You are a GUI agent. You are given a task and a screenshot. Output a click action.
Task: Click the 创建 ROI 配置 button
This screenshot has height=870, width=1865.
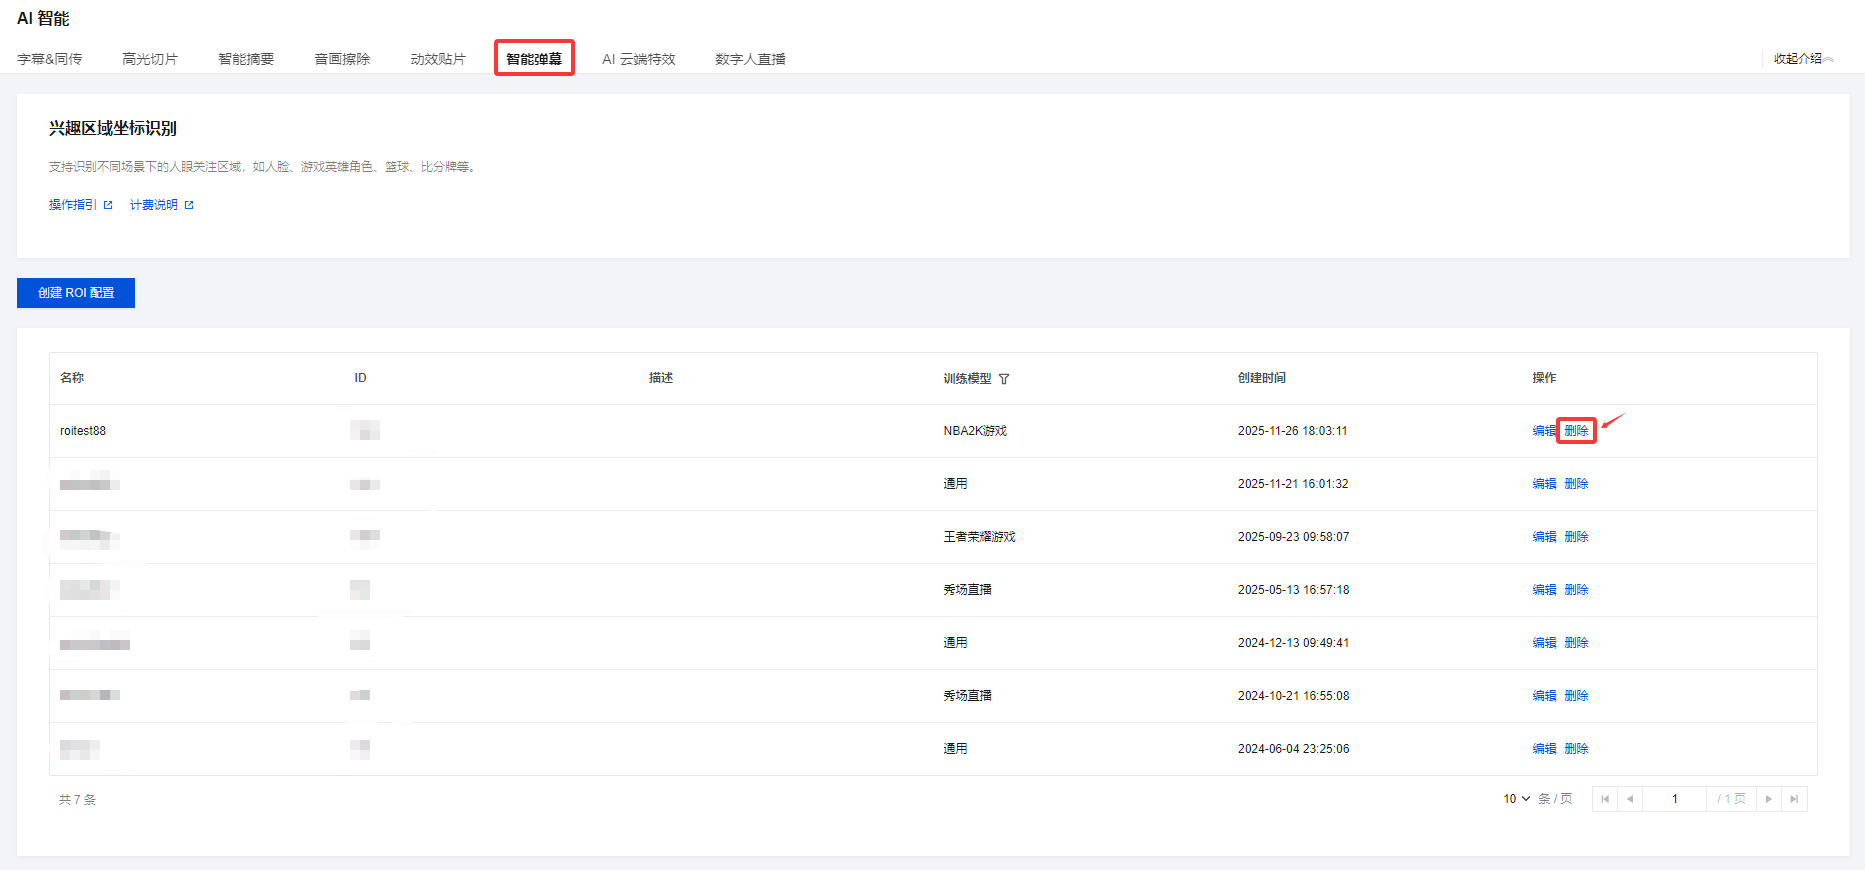76,293
